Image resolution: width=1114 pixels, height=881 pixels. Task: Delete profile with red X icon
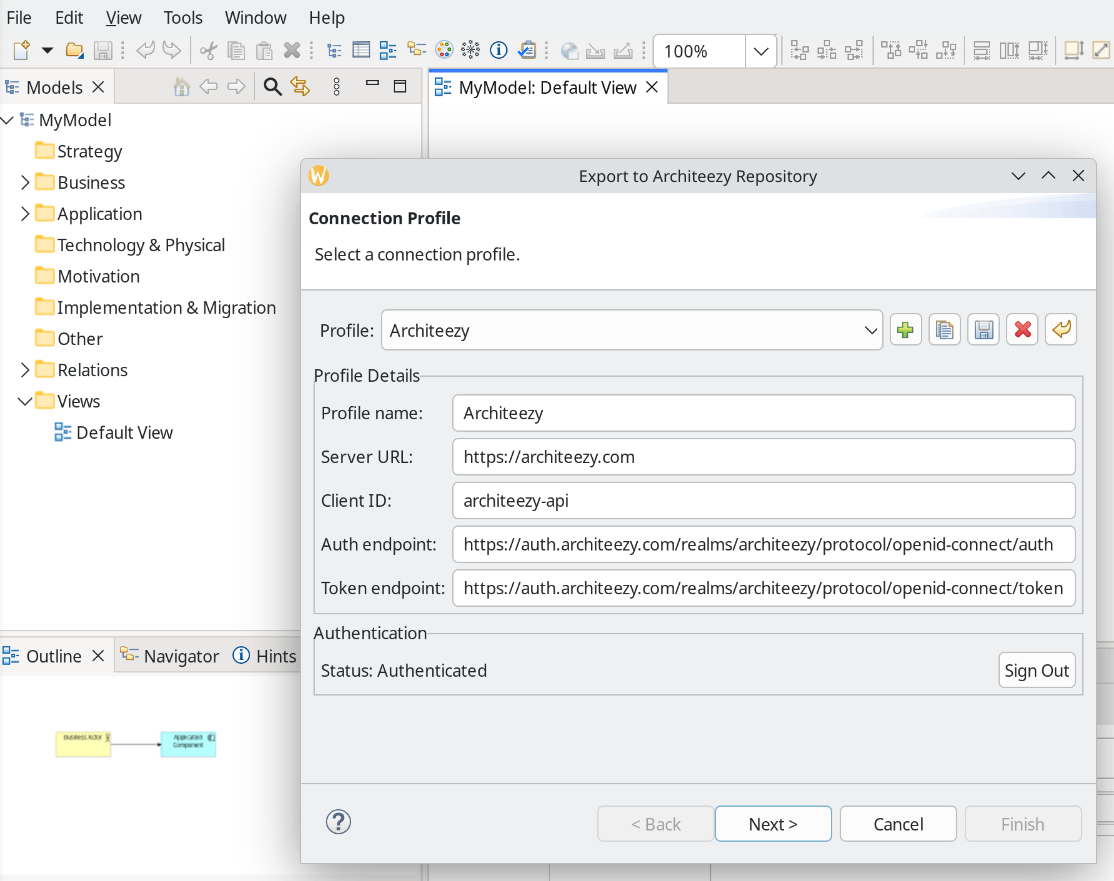click(1022, 330)
